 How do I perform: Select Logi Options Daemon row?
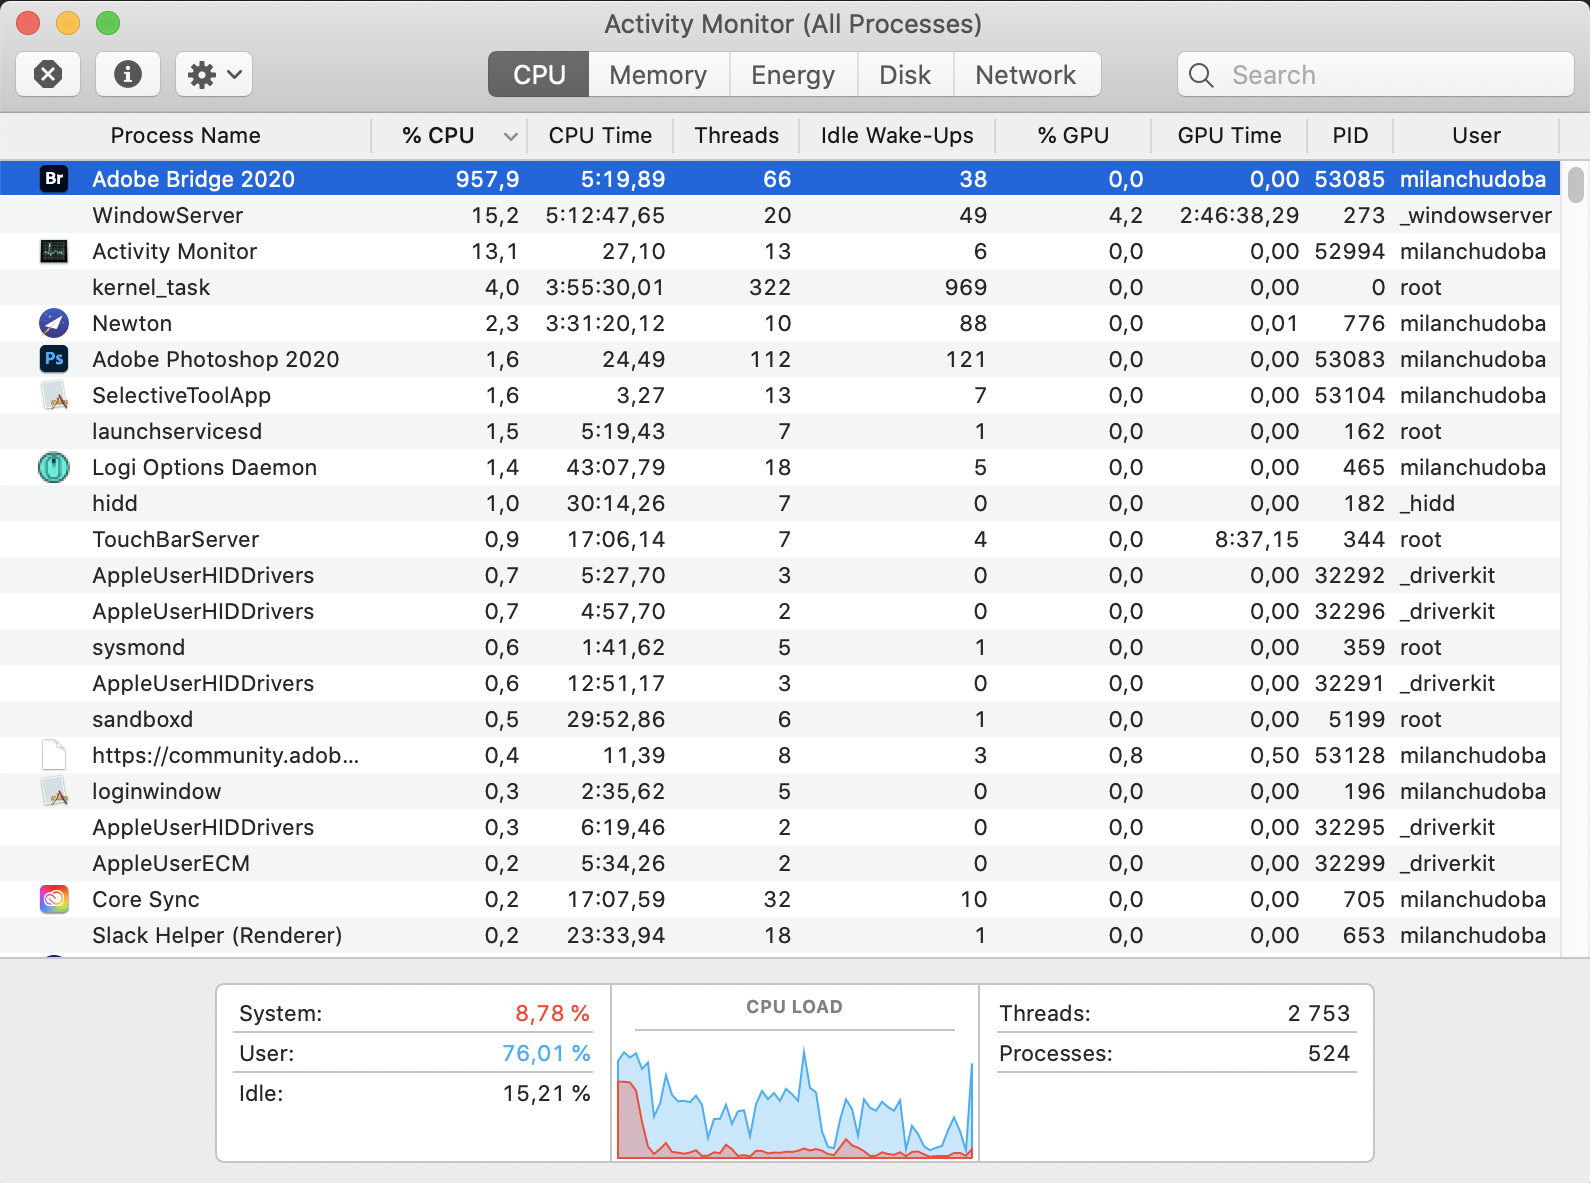coord(780,467)
